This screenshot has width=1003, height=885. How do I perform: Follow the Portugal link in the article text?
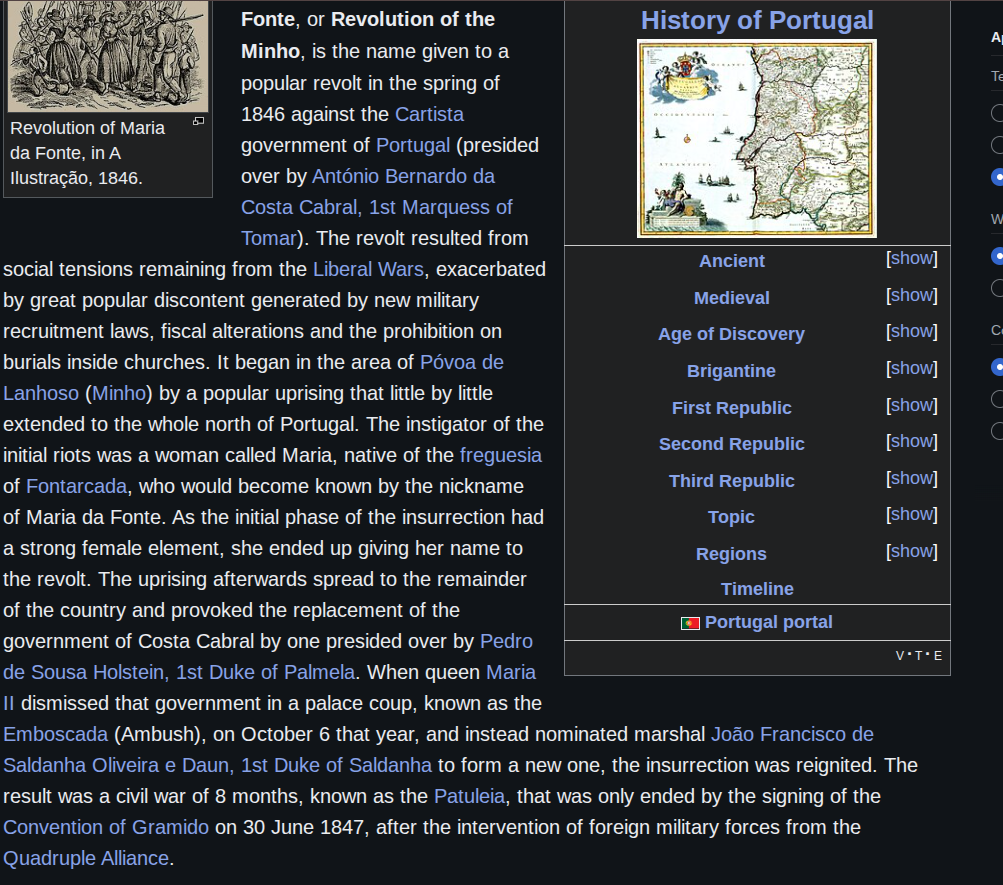click(x=413, y=145)
